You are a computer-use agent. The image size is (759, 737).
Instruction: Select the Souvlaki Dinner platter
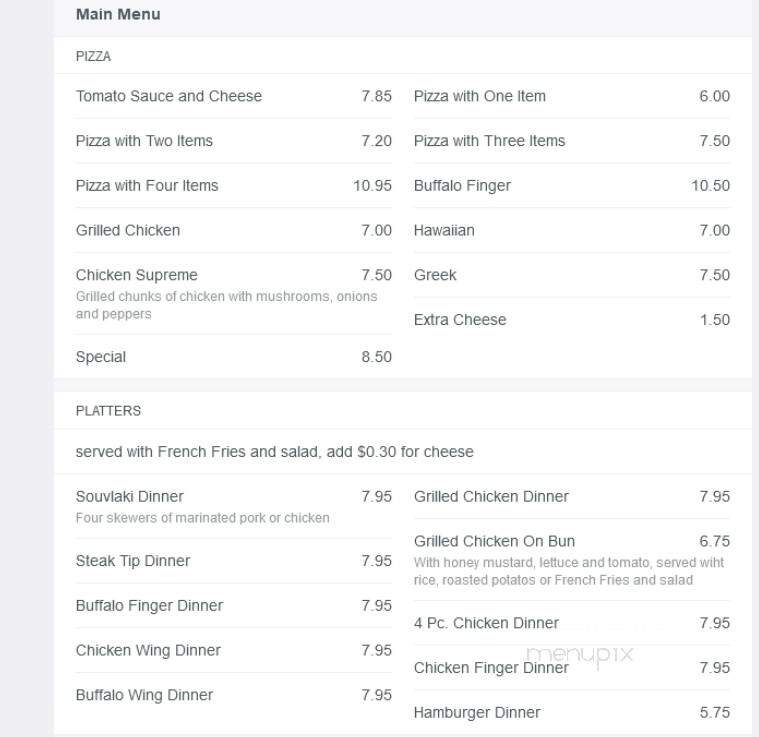tap(130, 496)
